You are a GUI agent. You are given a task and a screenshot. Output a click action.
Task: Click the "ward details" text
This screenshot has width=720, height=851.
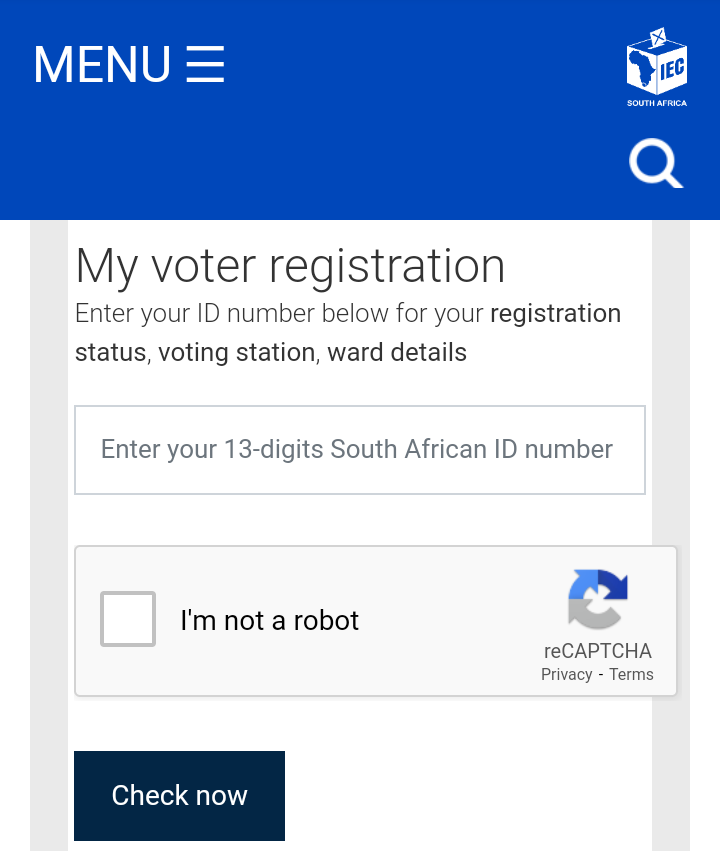[397, 353]
